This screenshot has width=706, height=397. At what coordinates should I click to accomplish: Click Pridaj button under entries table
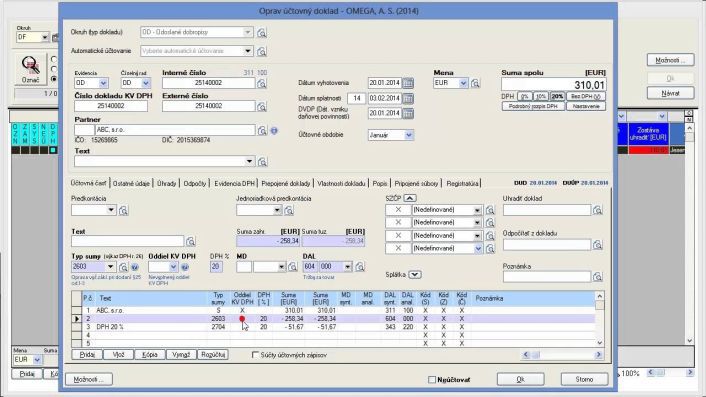pyautogui.click(x=87, y=355)
